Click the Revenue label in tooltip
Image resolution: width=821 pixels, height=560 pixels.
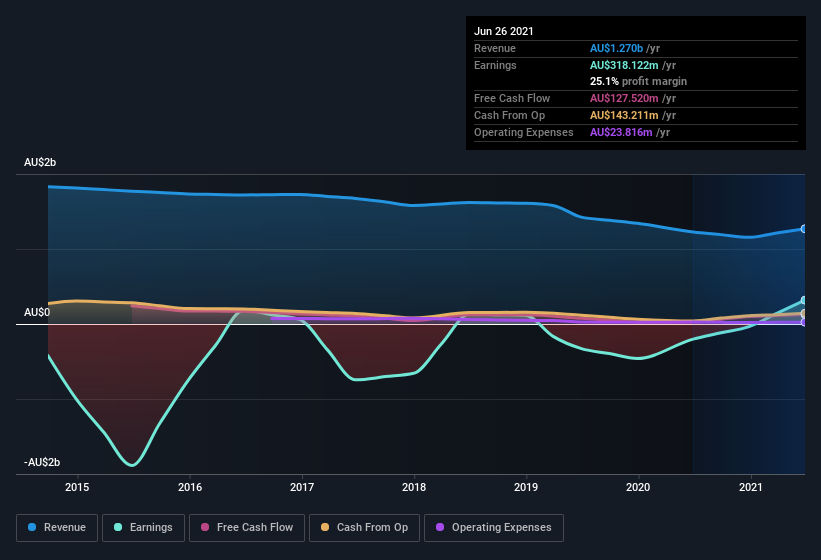tap(495, 48)
